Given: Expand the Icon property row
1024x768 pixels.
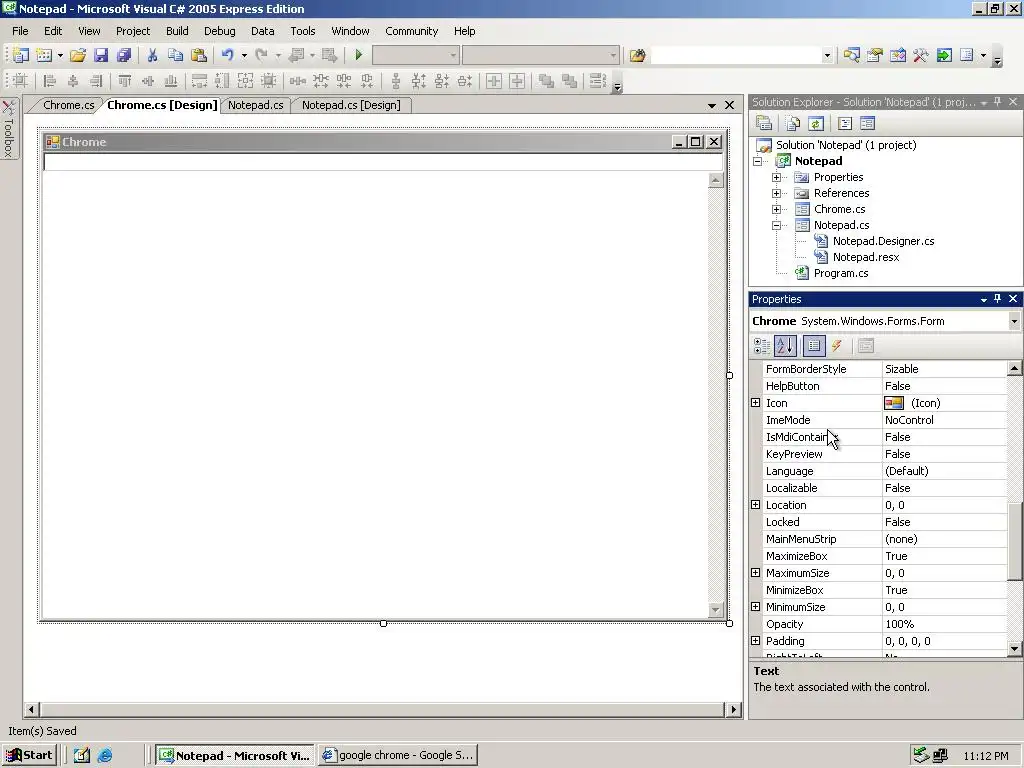Looking at the screenshot, I should click(x=756, y=403).
